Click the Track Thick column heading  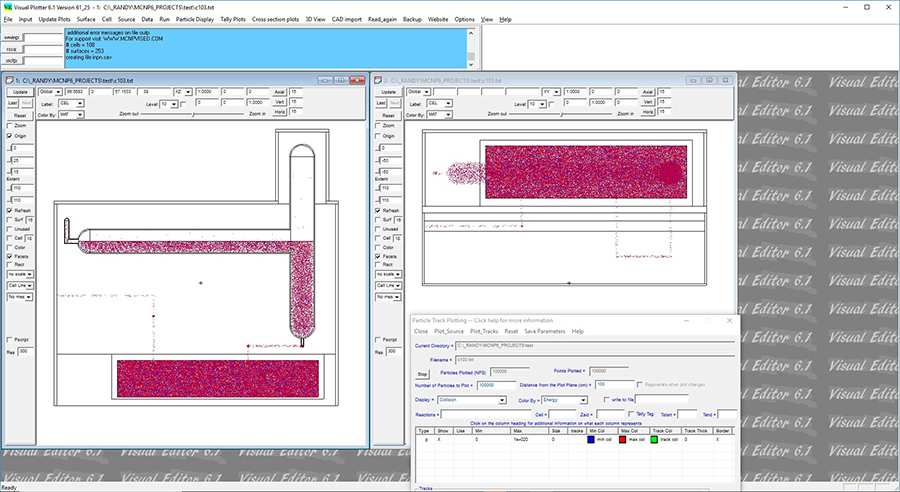[x=697, y=431]
